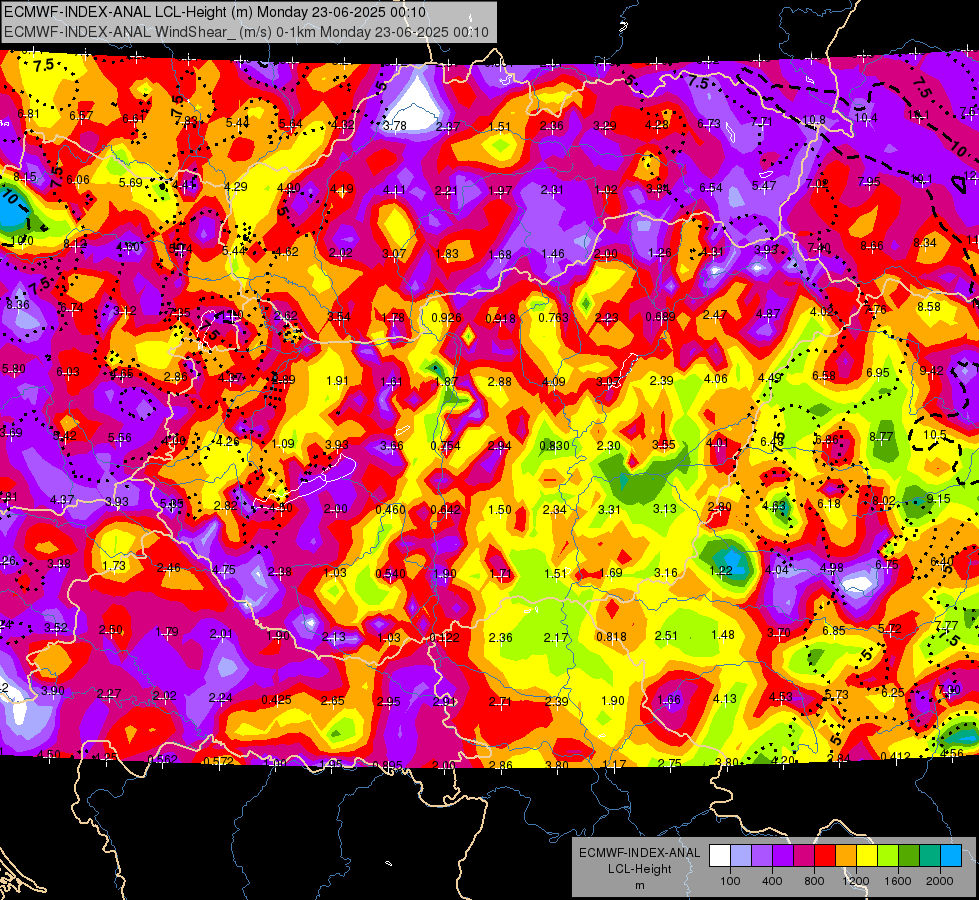Click the legend scale label 100
The height and width of the screenshot is (900, 979).
click(x=730, y=881)
